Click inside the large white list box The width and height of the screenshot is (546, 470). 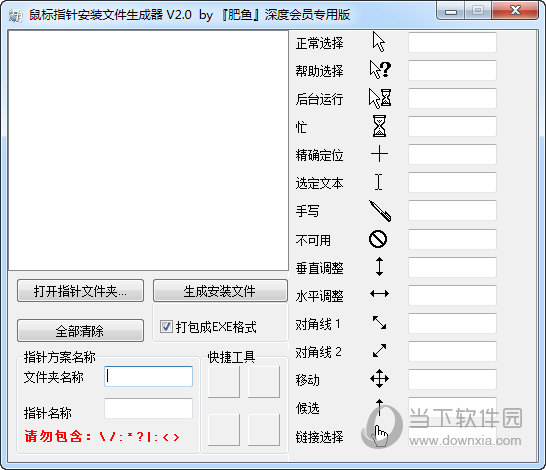coord(148,150)
